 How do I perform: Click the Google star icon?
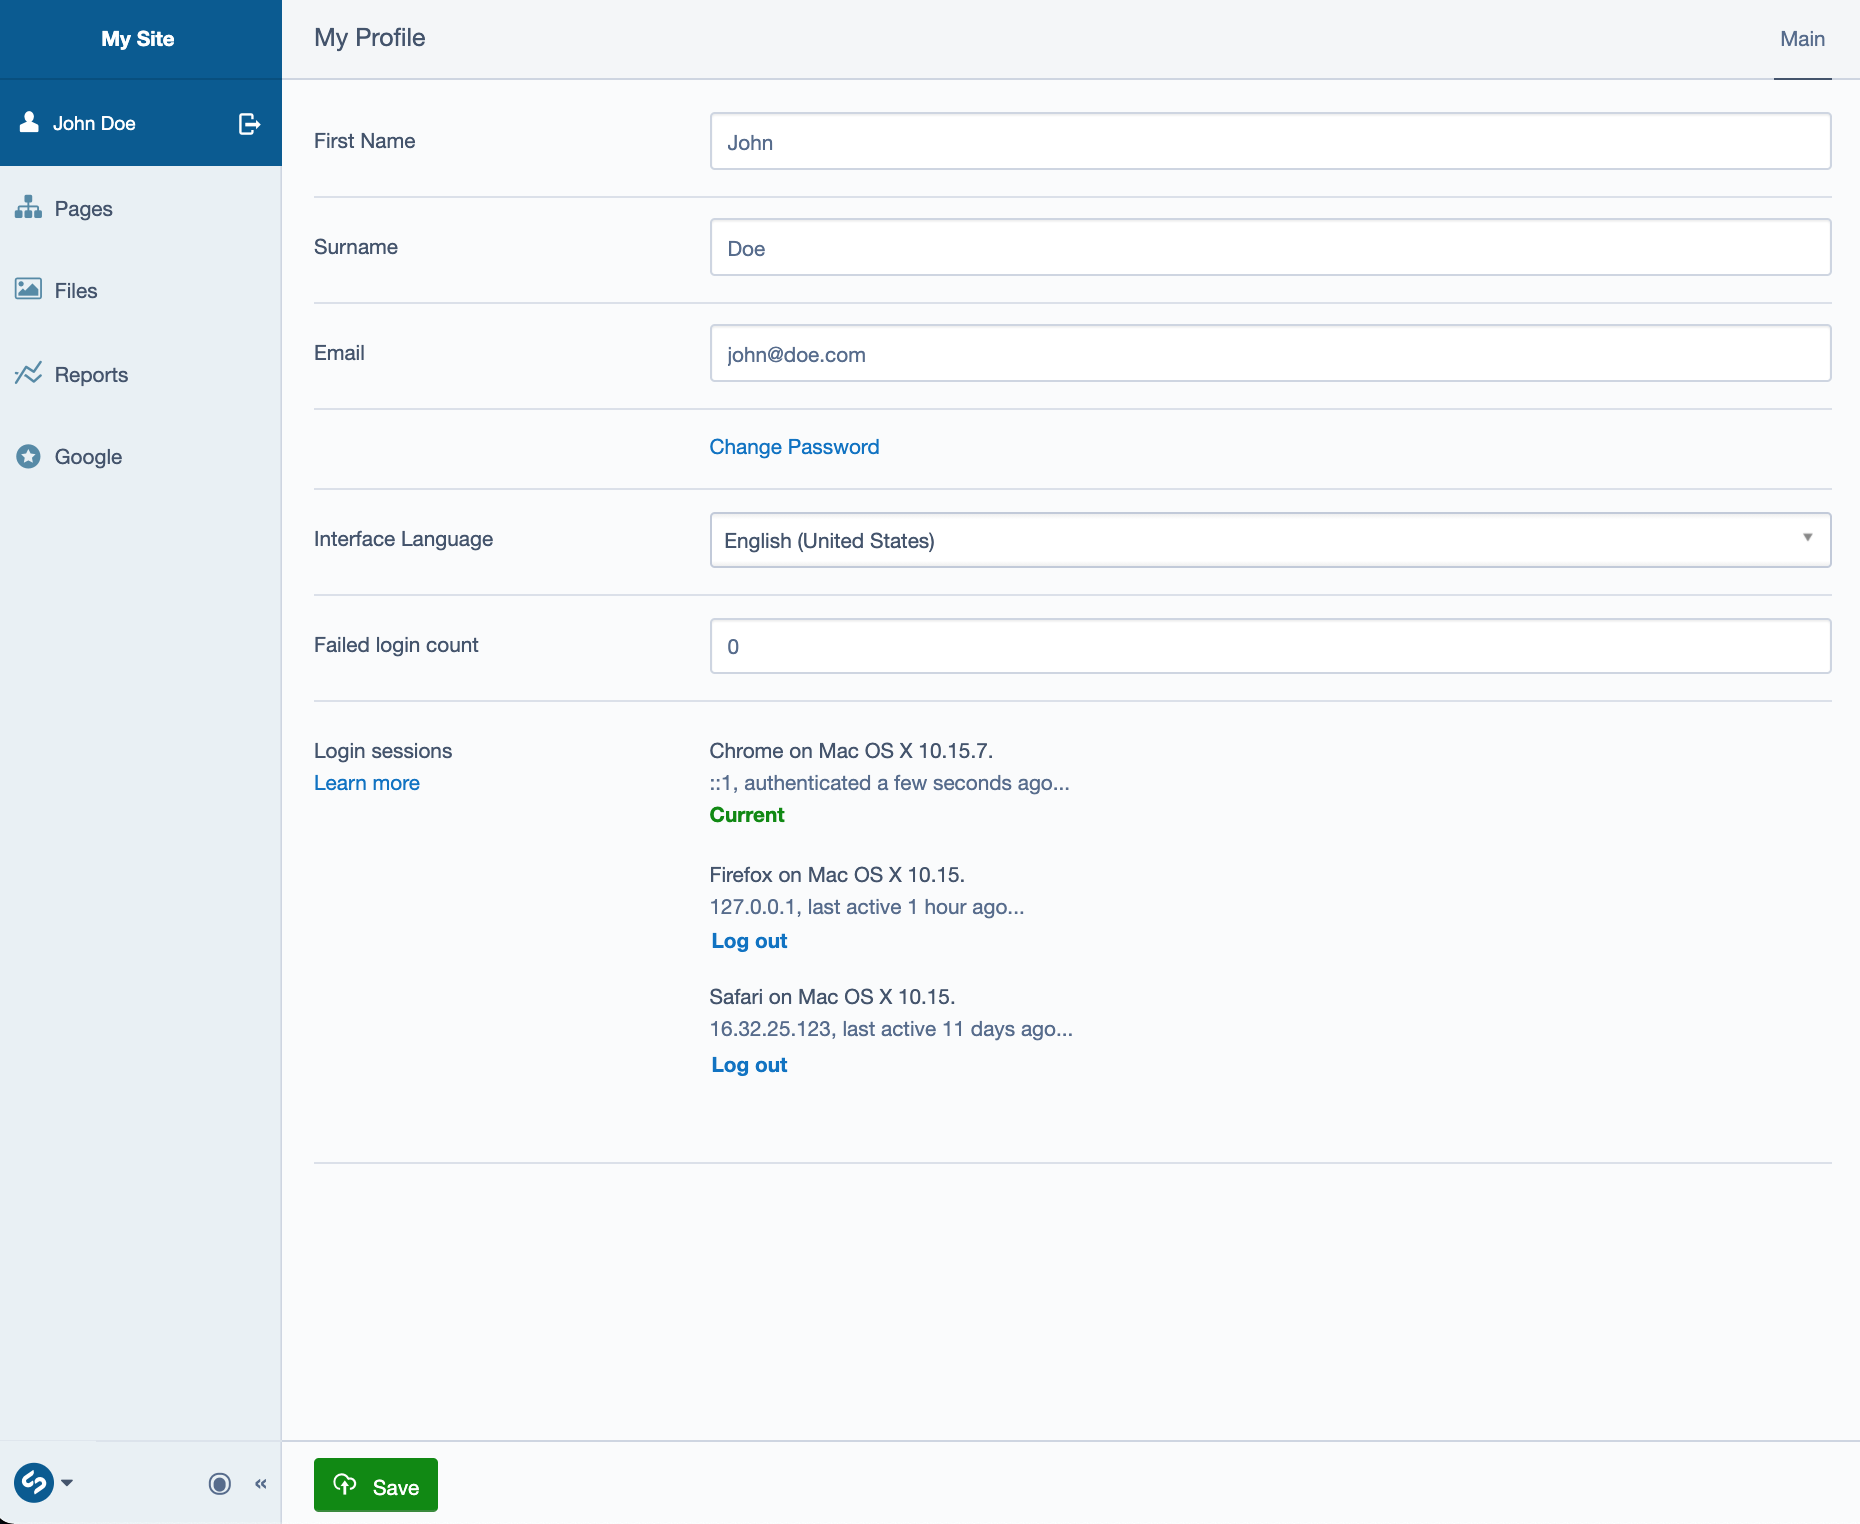point(29,456)
